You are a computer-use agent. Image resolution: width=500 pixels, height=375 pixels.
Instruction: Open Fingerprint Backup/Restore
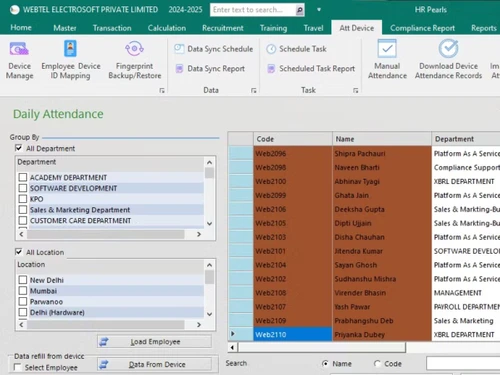coord(135,60)
